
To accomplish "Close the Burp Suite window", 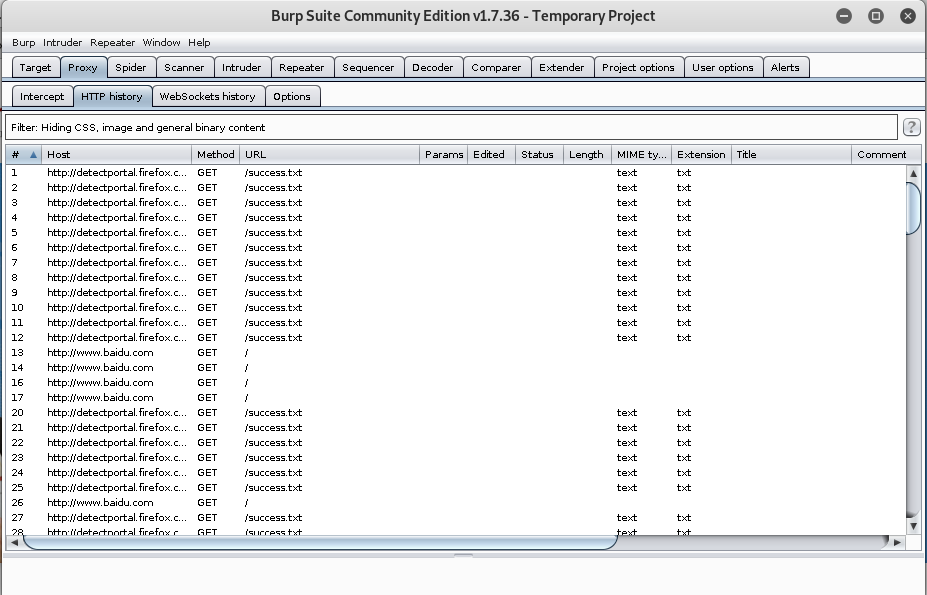I will click(907, 16).
